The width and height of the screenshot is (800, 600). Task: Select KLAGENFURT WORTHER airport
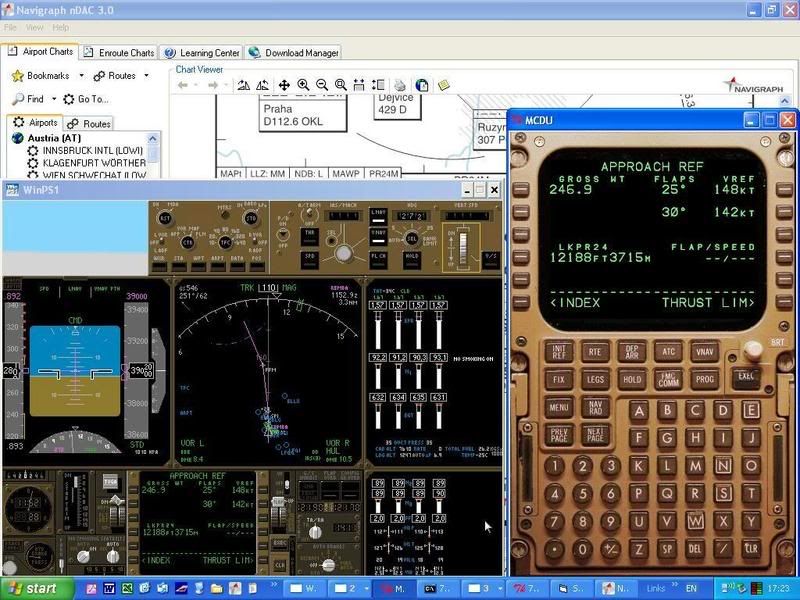[94, 163]
